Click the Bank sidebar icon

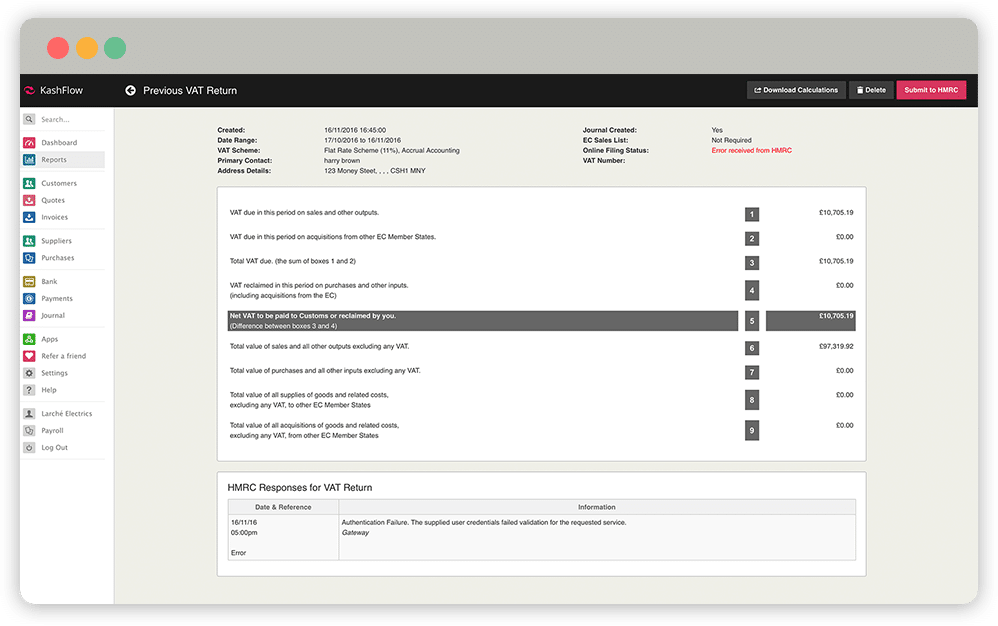point(29,282)
